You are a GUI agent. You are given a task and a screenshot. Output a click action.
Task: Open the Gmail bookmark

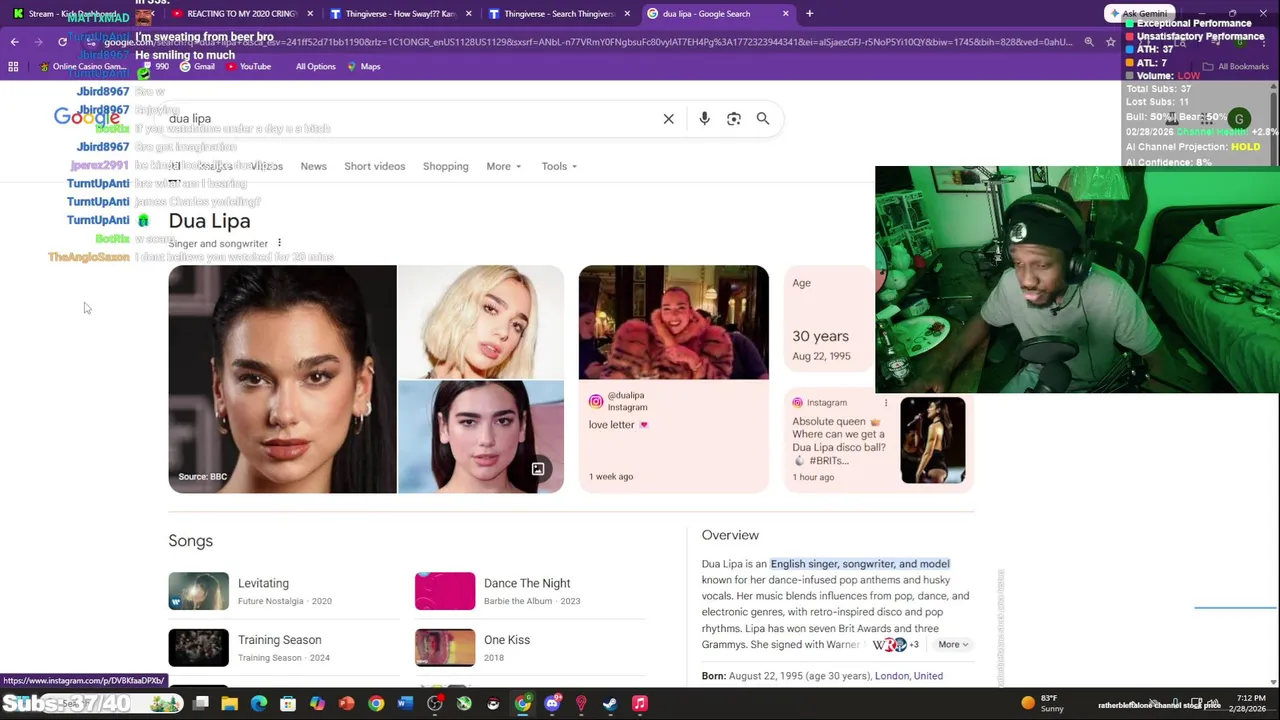click(x=197, y=66)
